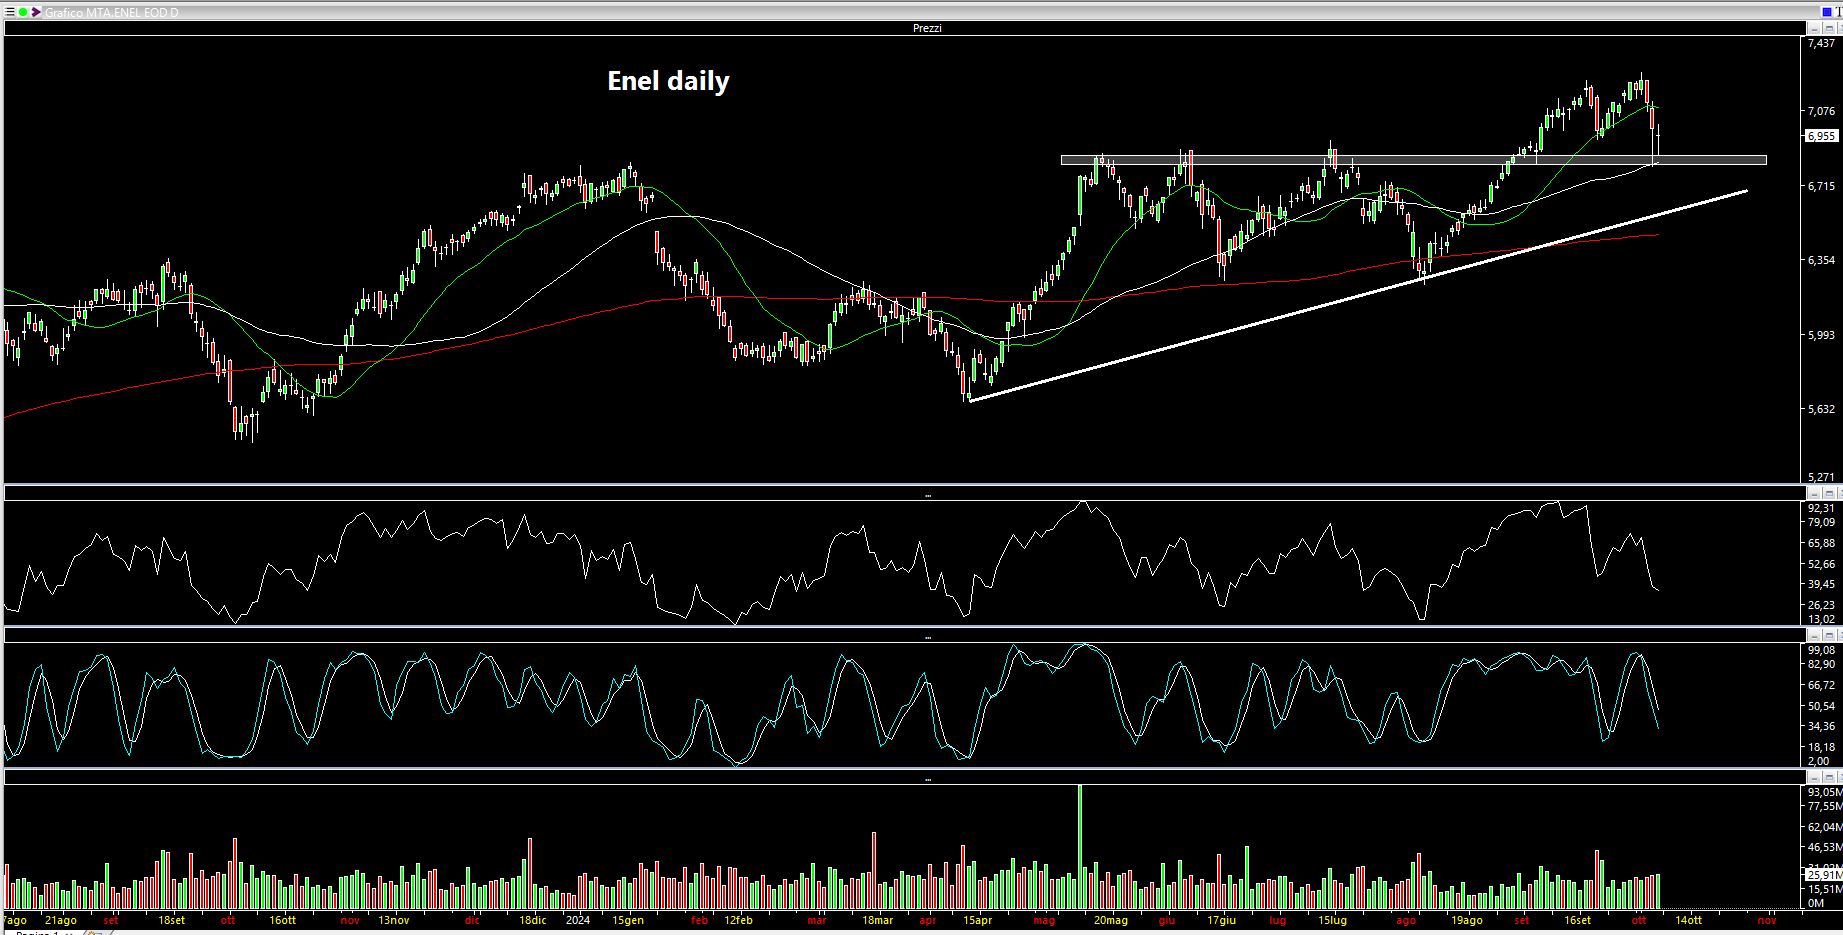Viewport: 1843px width, 935px height.
Task: Click the '20mag' date on time axis
Action: [x=1111, y=920]
